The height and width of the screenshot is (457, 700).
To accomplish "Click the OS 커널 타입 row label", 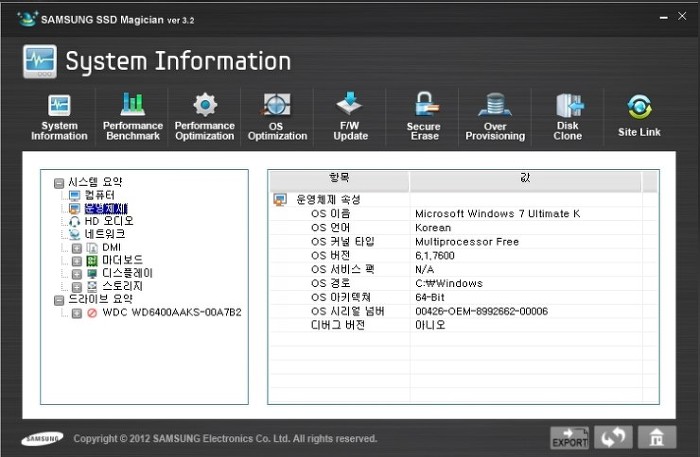I will tap(343, 242).
